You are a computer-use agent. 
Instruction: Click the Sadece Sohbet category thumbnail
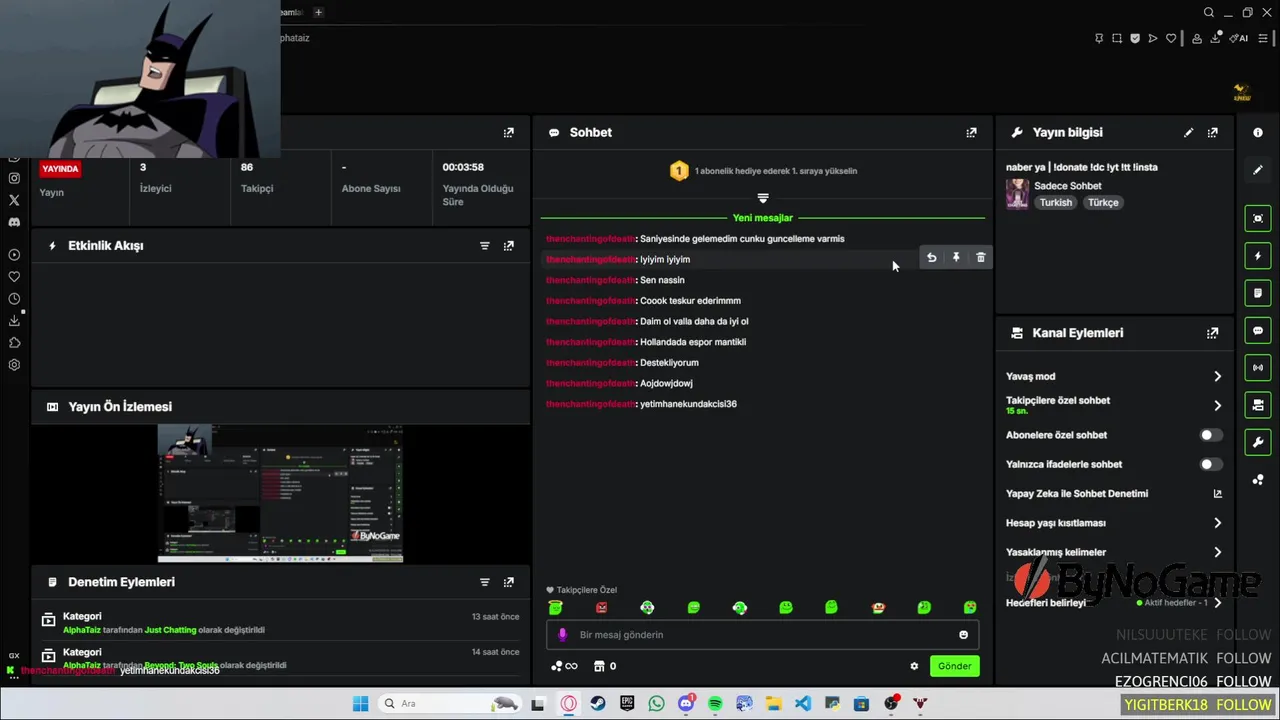[x=1017, y=194]
